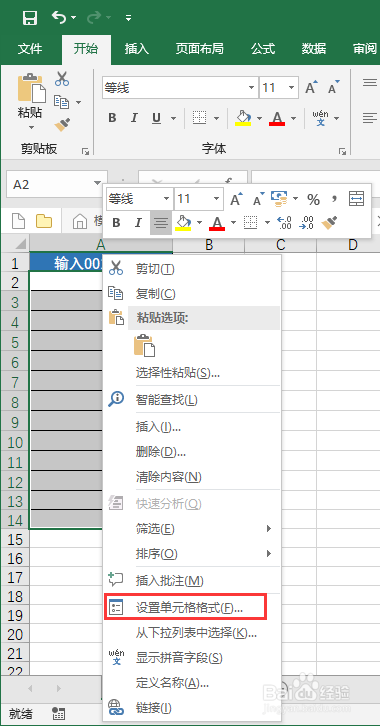The image size is (380, 726).
Task: Switch to the 插入 ribbon tab
Action: 137,49
